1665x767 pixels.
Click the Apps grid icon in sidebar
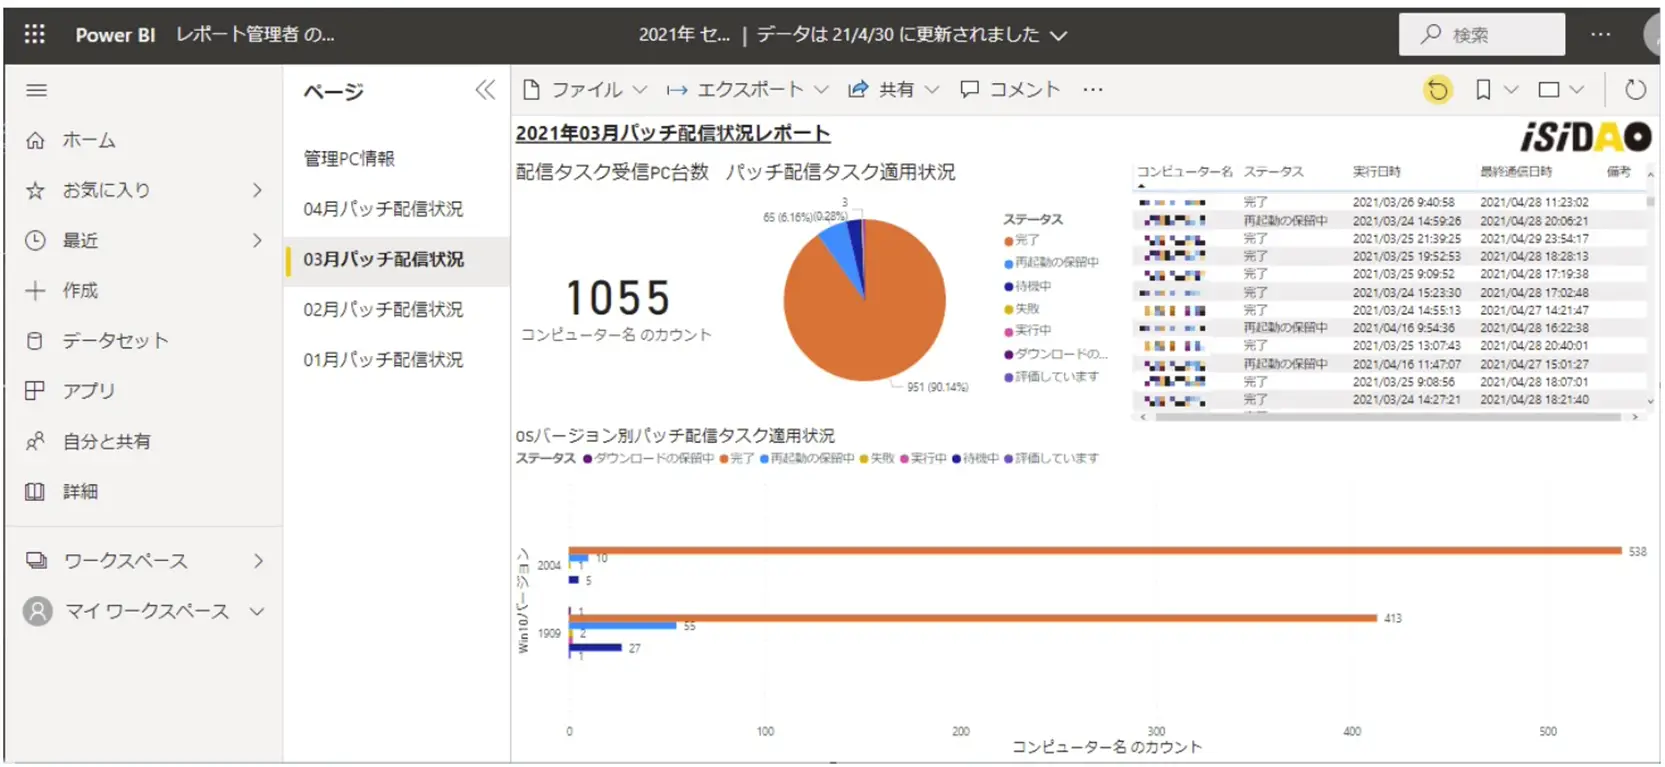tap(35, 390)
